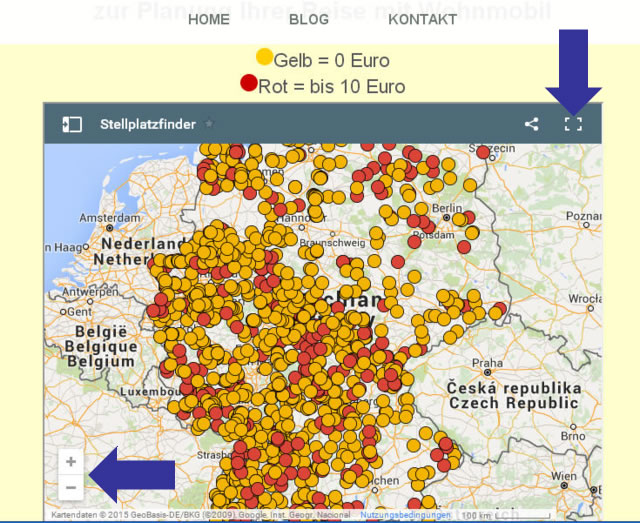Go to the HOME page

(x=209, y=19)
